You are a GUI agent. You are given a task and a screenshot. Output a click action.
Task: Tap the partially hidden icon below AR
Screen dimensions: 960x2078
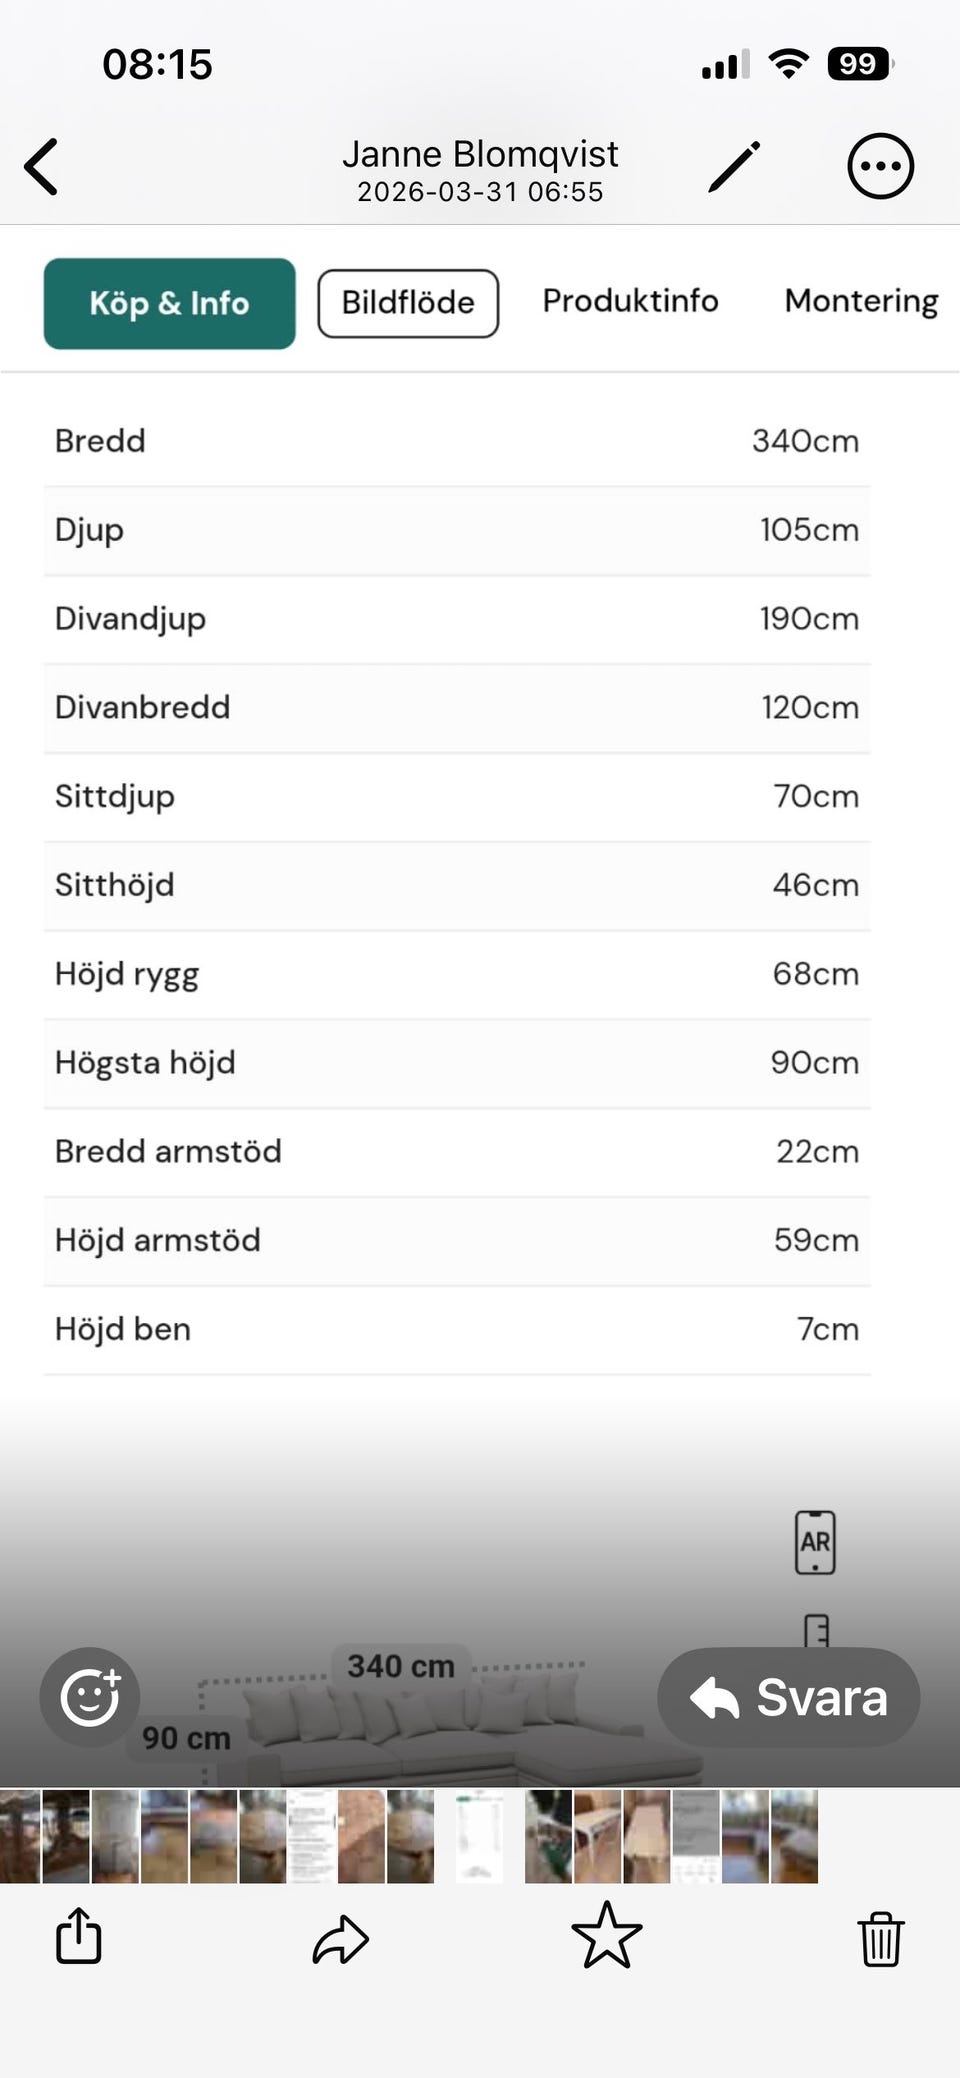coord(816,1630)
